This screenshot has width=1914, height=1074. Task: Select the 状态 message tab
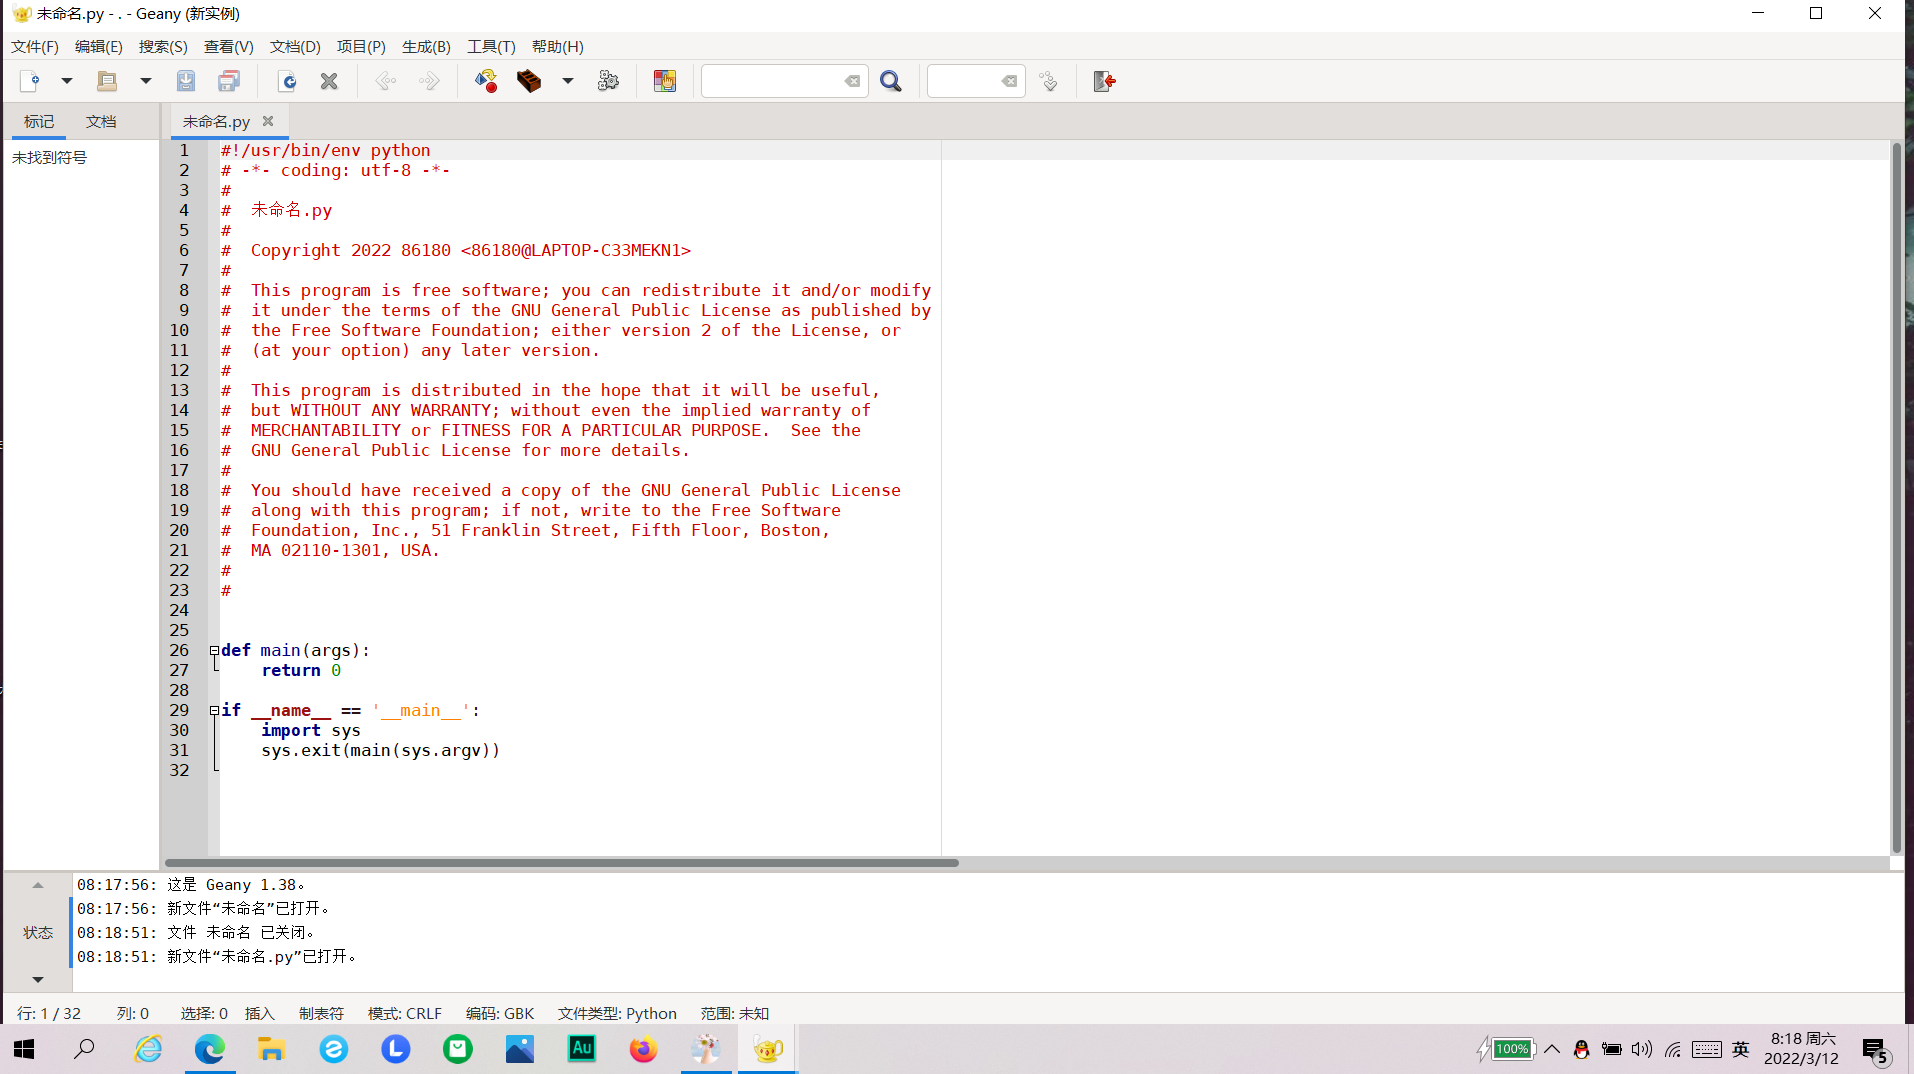tap(38, 932)
